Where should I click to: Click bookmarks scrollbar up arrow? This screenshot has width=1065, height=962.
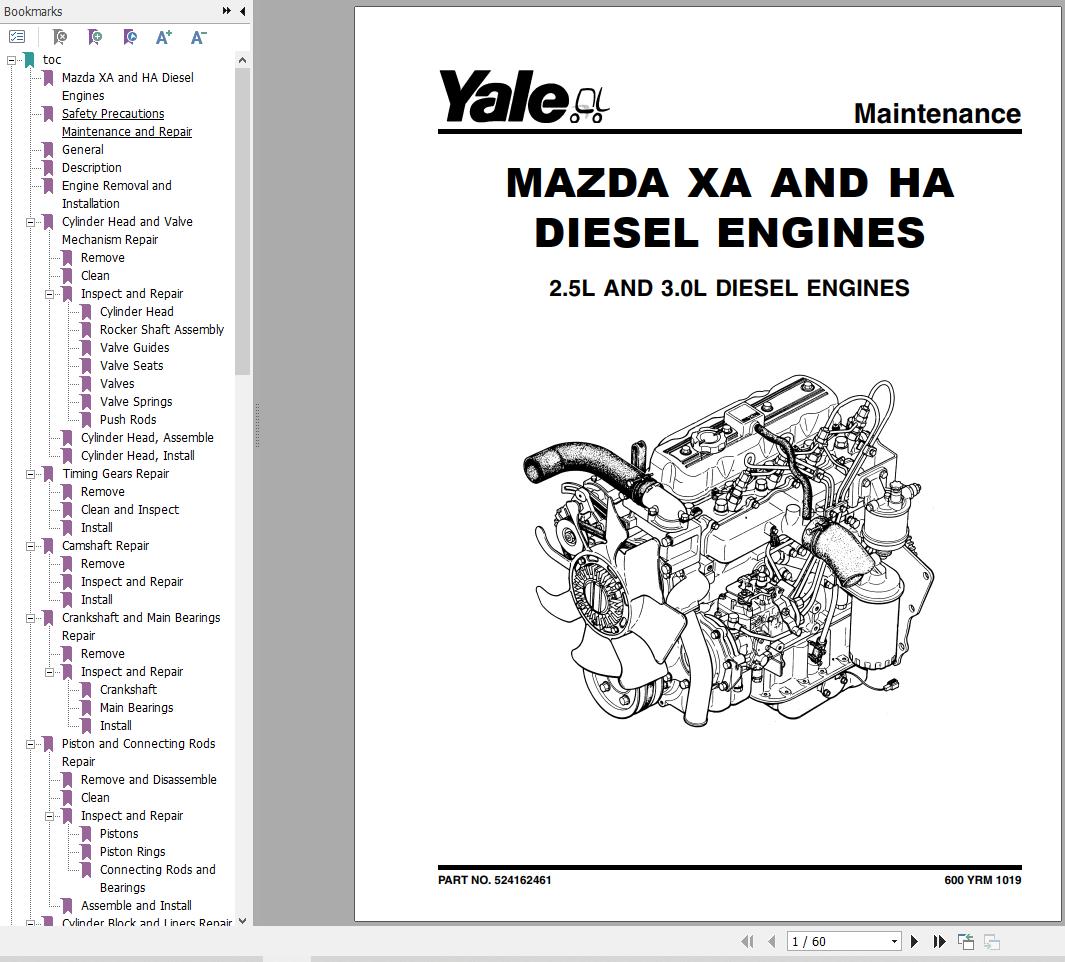click(242, 60)
